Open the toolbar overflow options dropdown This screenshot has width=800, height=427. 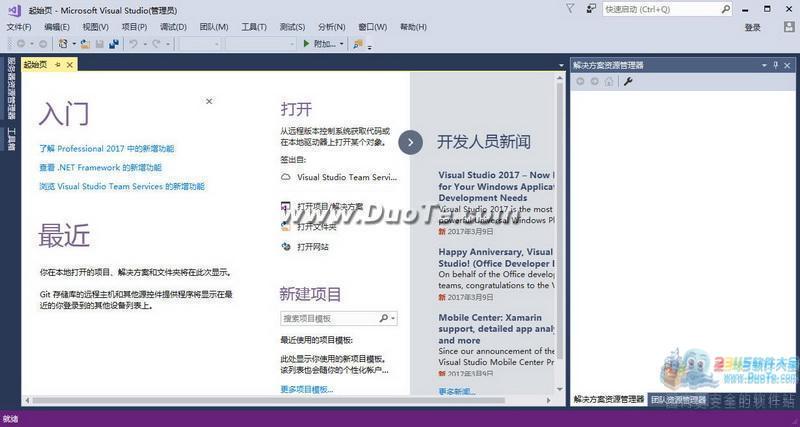coord(370,46)
